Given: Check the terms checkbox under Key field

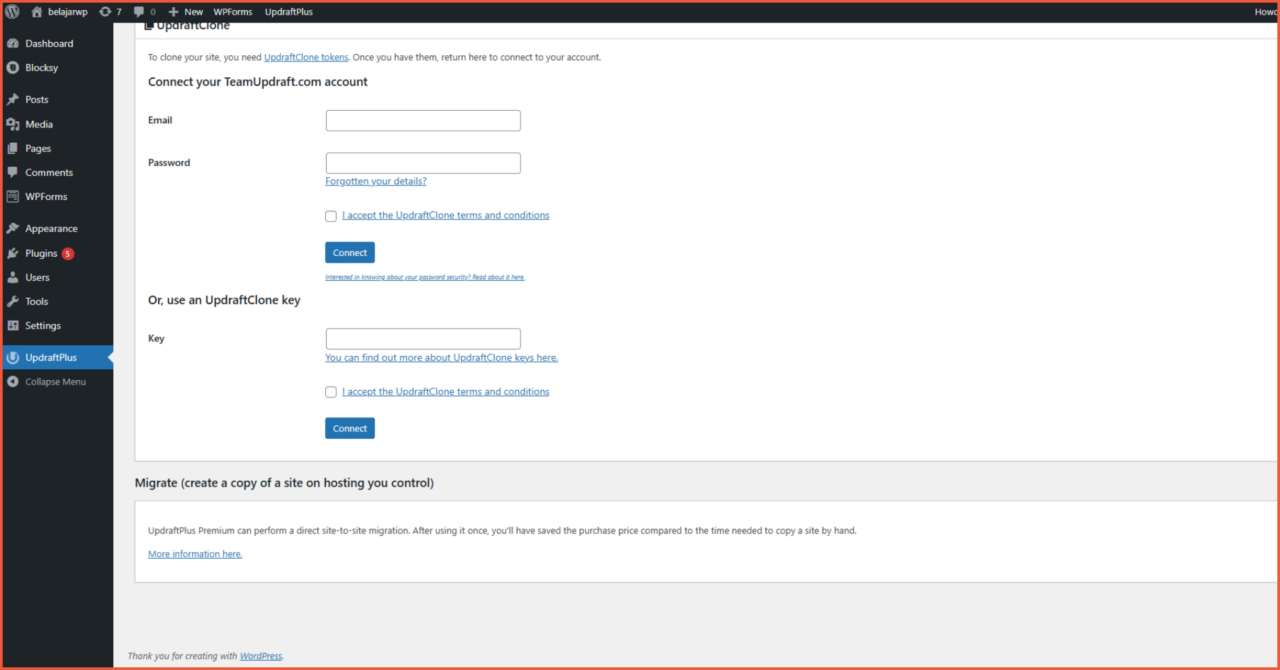Looking at the screenshot, I should coord(331,392).
